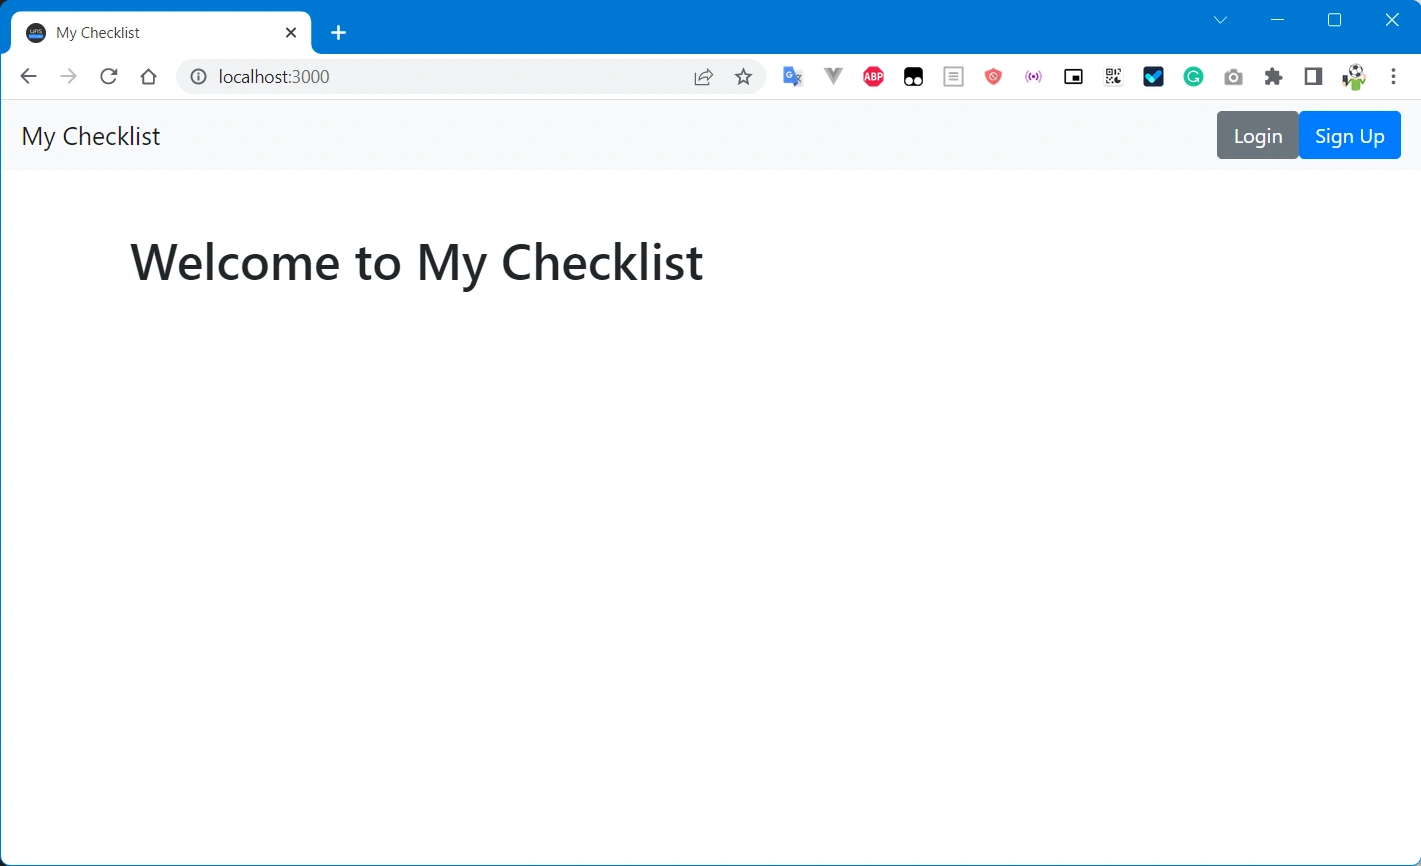Open the Extensions puzzle piece menu
The height and width of the screenshot is (866, 1421).
1273,77
